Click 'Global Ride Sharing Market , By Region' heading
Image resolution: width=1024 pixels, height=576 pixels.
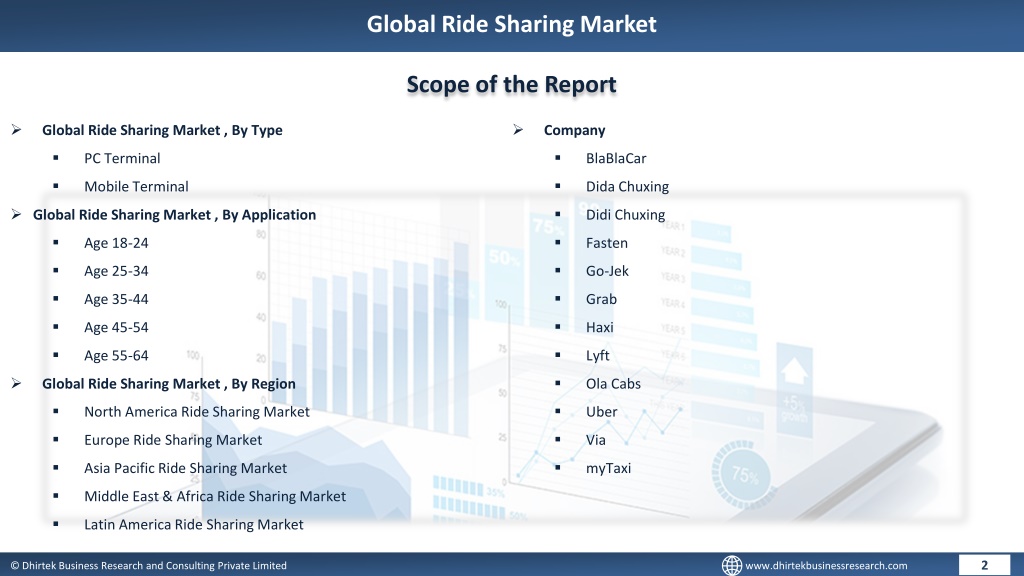coord(168,383)
